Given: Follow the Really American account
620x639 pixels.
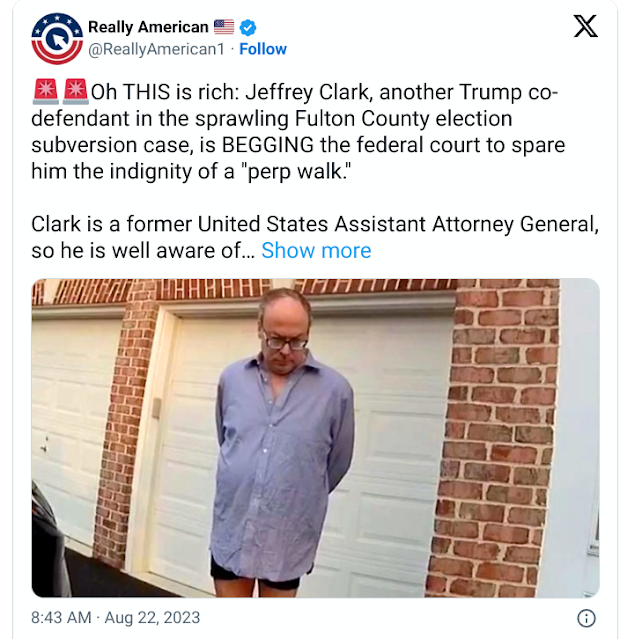Looking at the screenshot, I should (x=263, y=49).
